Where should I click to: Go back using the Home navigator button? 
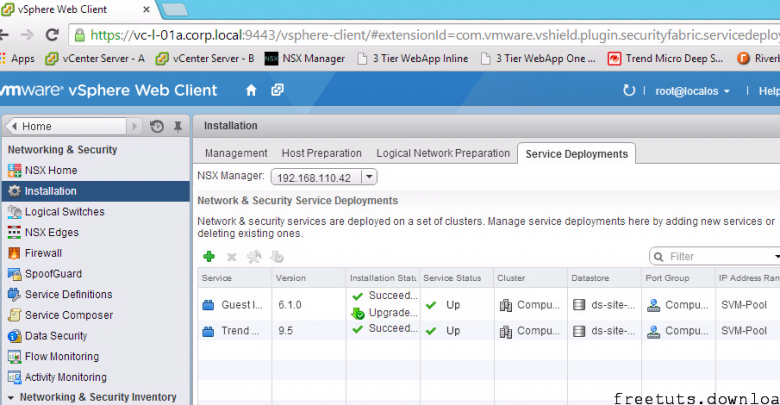tap(66, 126)
